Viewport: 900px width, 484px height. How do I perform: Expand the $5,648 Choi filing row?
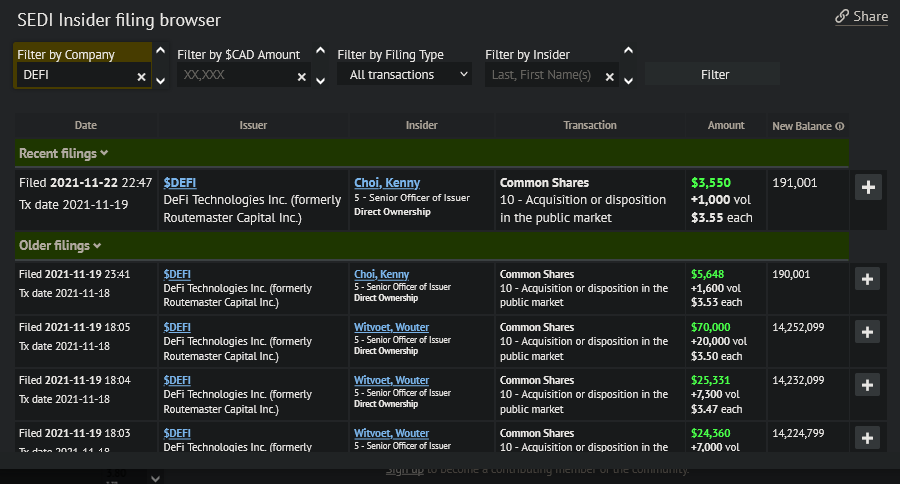pyautogui.click(x=867, y=279)
